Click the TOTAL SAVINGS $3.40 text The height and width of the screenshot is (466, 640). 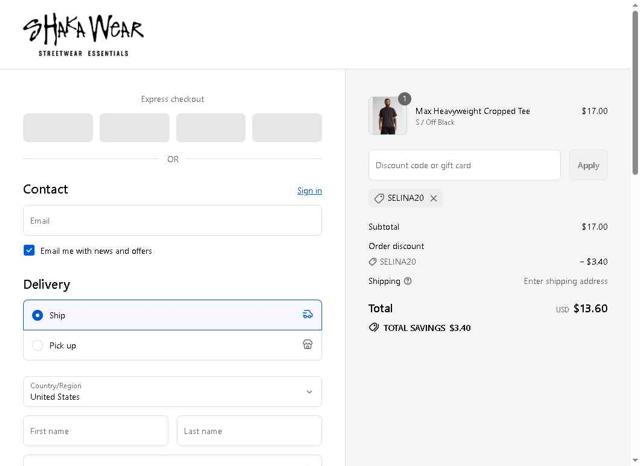(x=427, y=328)
